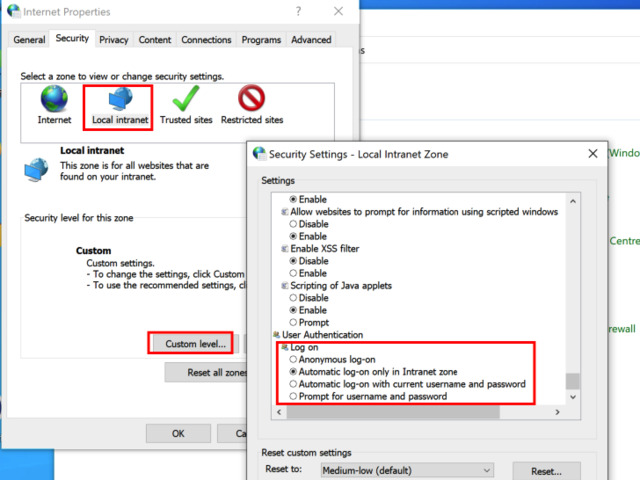Open the Advanced tab
The width and height of the screenshot is (640, 480).
pyautogui.click(x=311, y=40)
